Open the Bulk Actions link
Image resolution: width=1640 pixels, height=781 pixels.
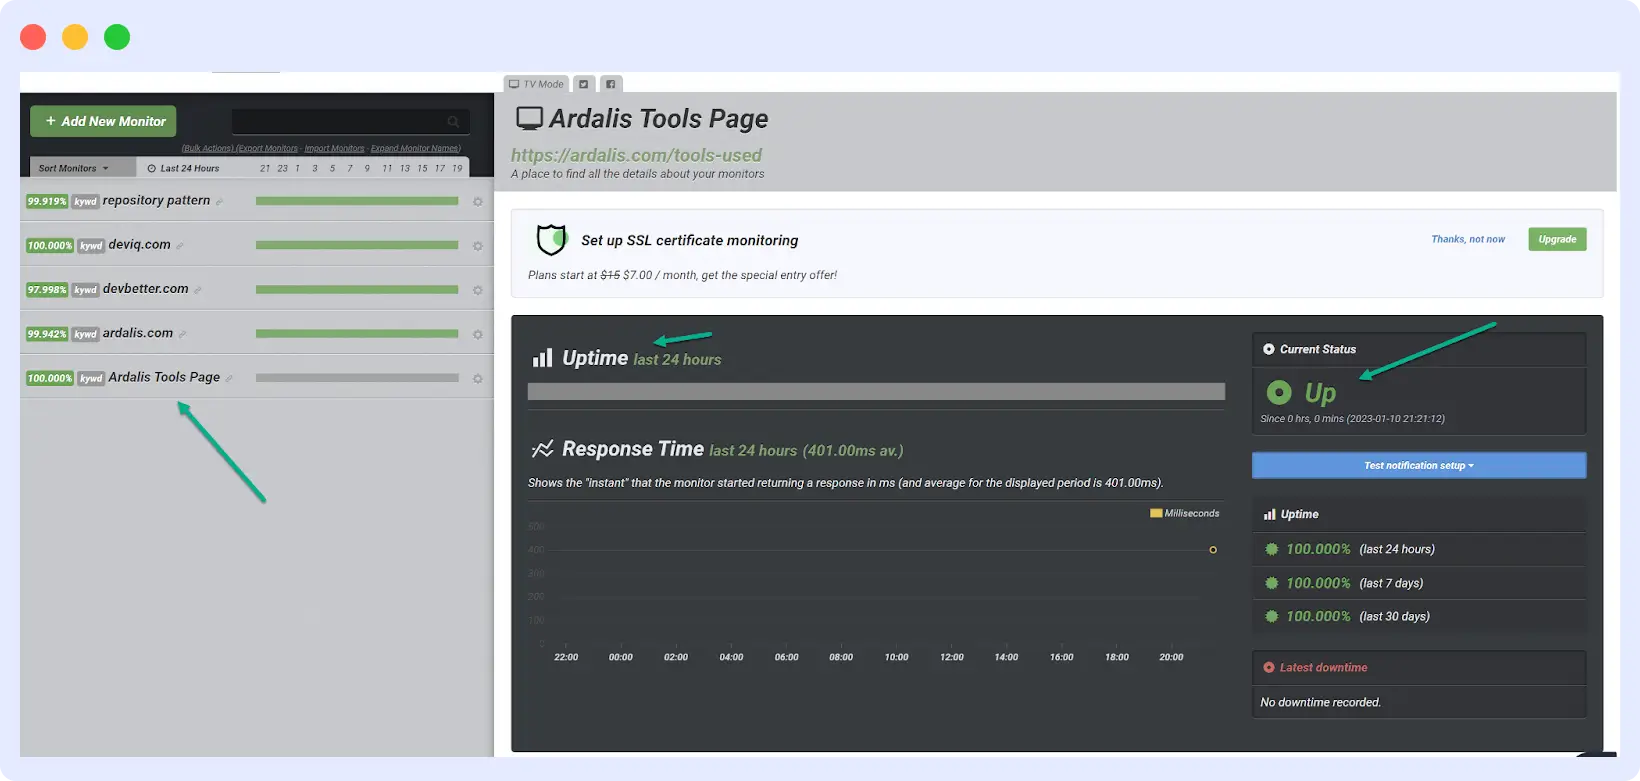click(x=207, y=148)
